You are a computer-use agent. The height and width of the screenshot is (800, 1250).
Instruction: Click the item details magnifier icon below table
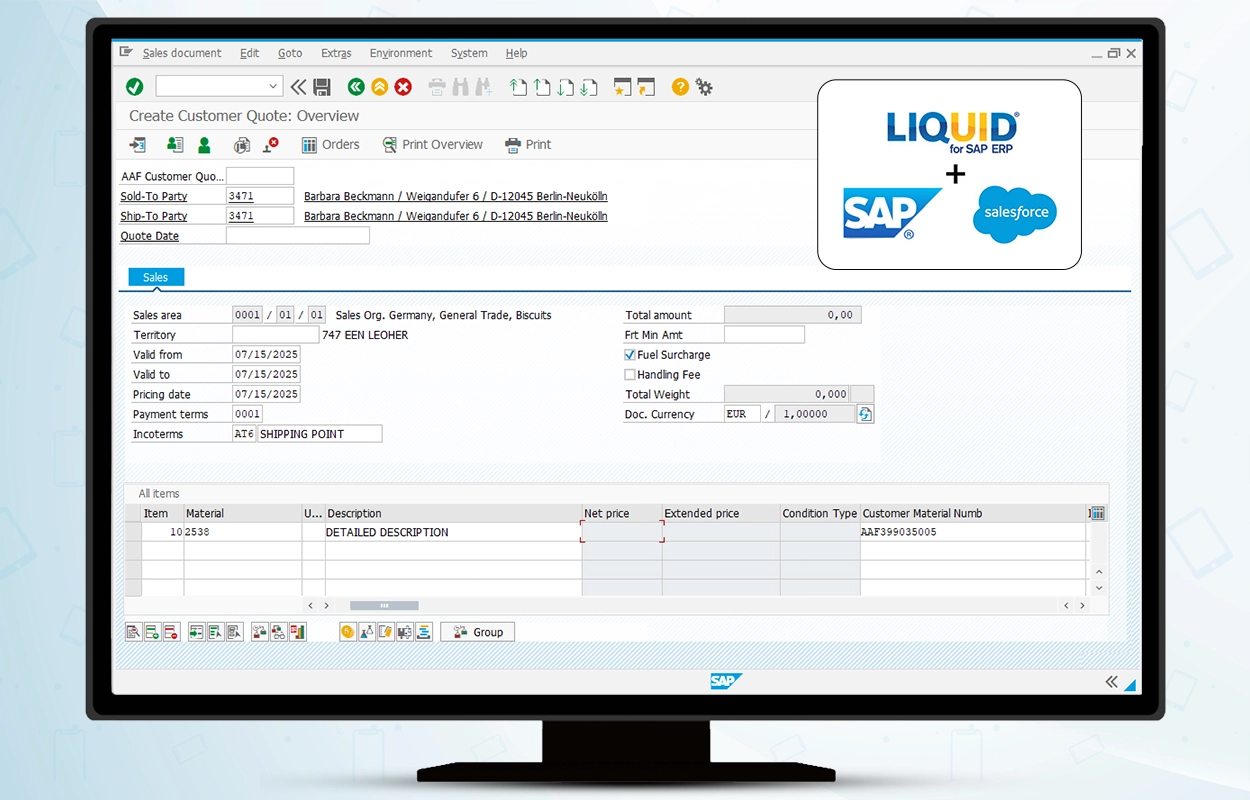tap(133, 632)
